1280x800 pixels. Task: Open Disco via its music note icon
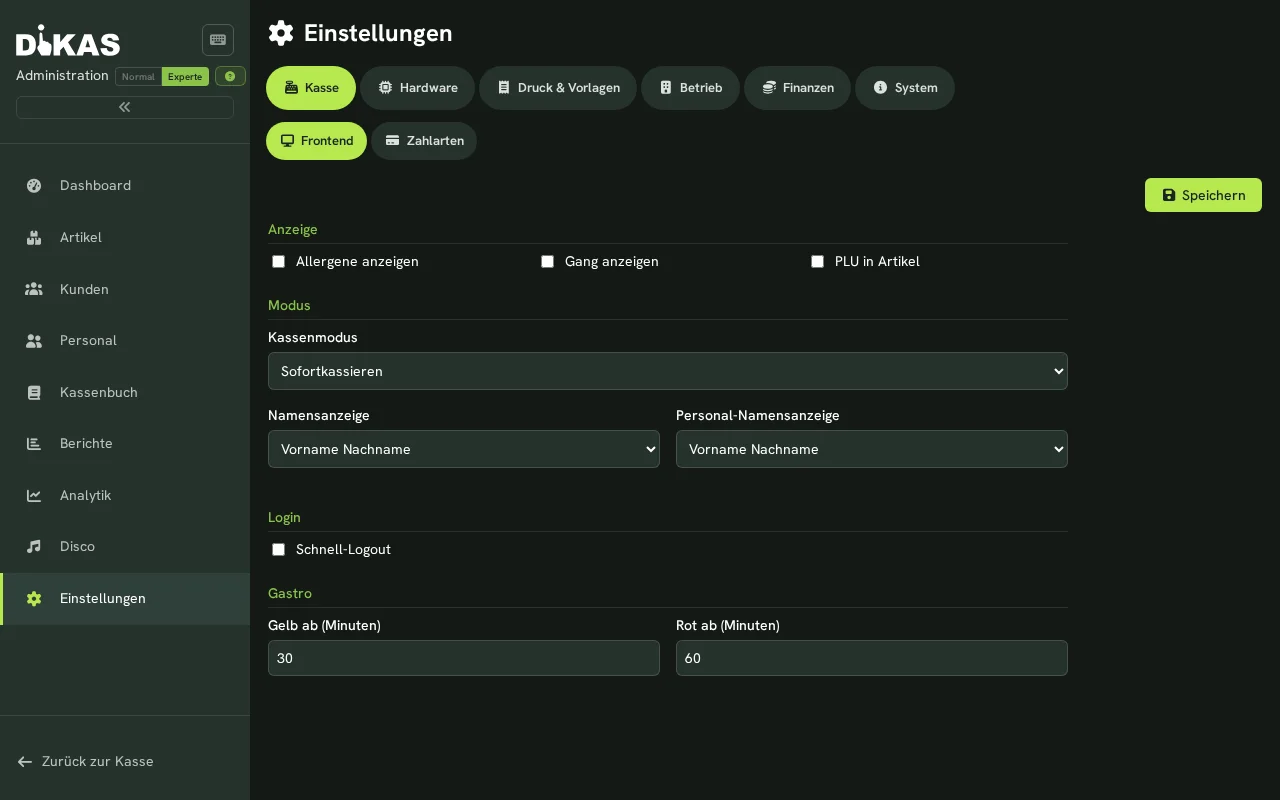tap(34, 546)
